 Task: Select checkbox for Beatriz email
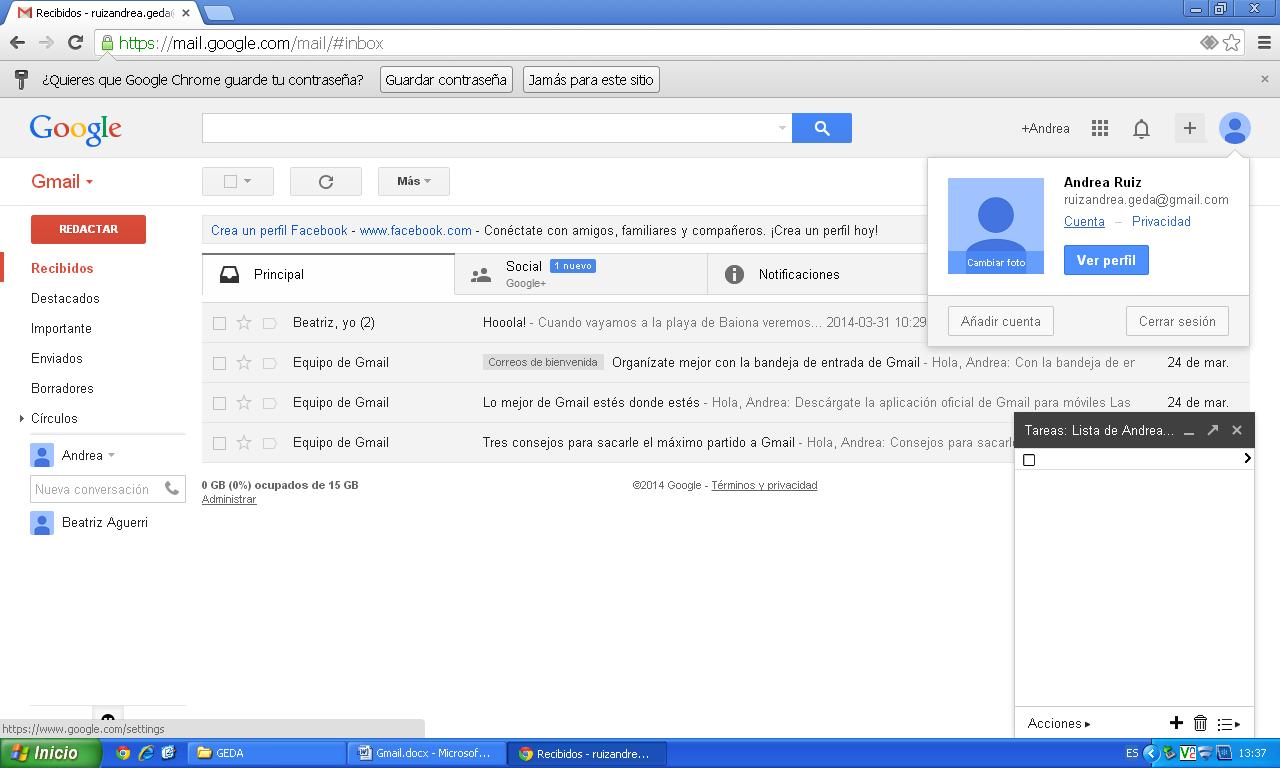pos(219,323)
